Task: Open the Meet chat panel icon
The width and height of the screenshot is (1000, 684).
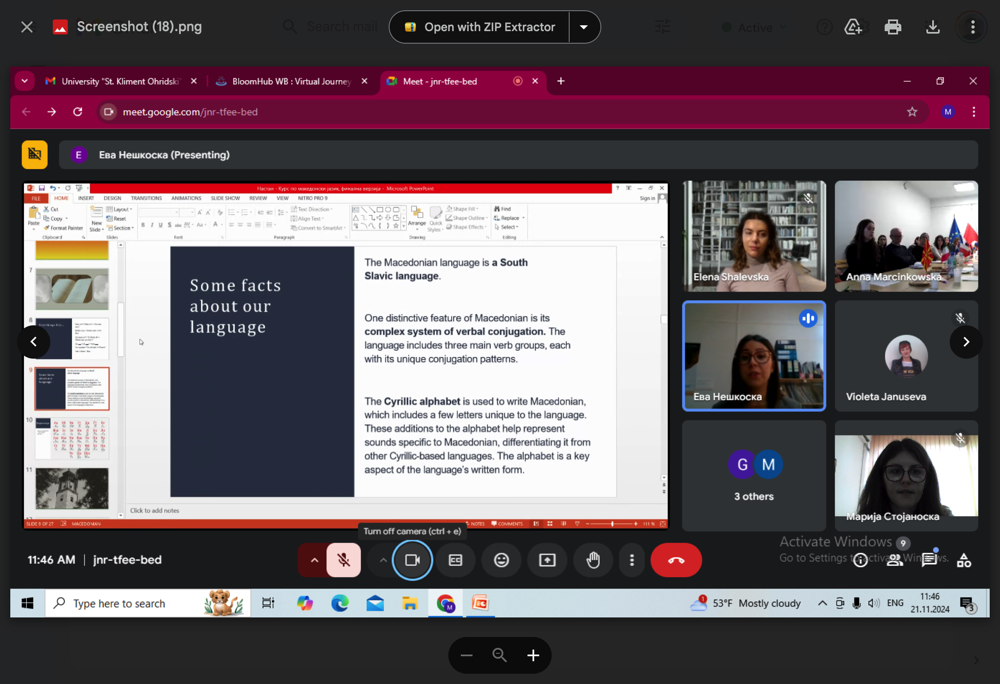Action: pyautogui.click(x=929, y=560)
